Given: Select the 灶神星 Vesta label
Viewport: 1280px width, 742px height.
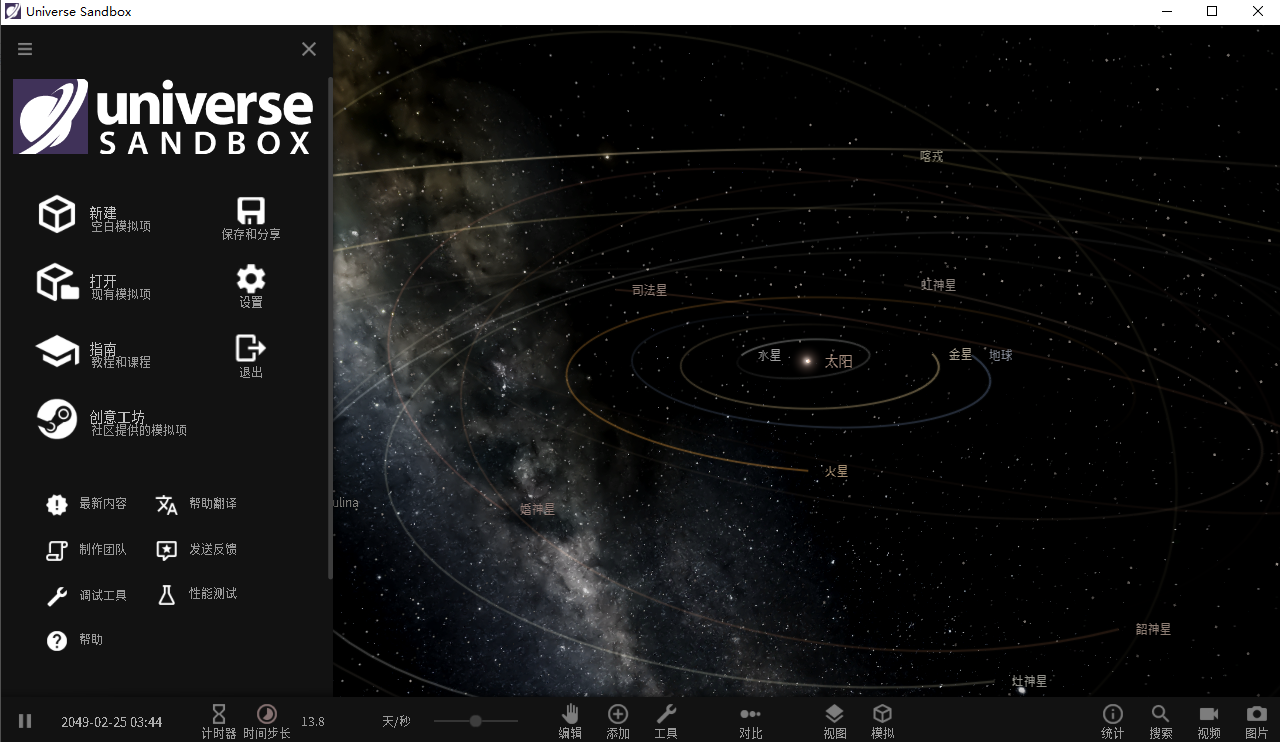Looking at the screenshot, I should (x=1029, y=681).
